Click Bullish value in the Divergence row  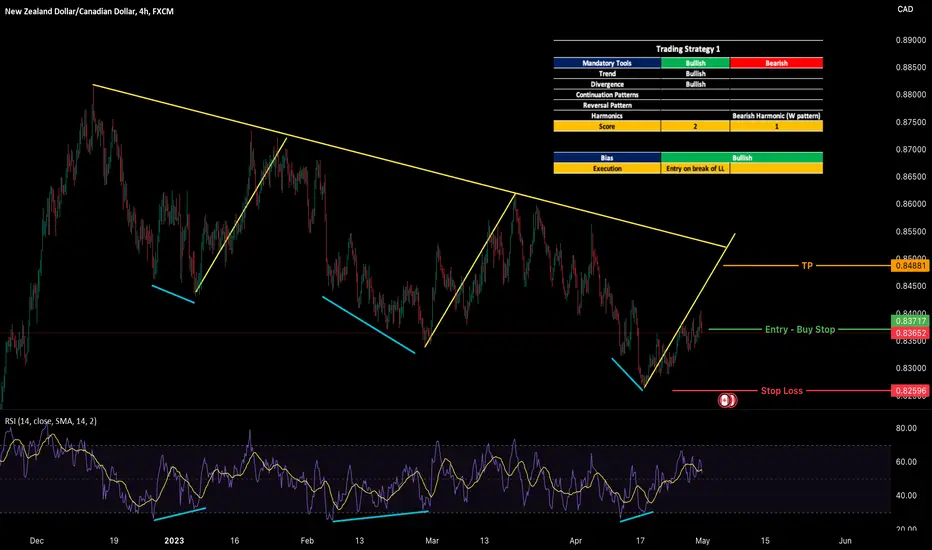695,84
